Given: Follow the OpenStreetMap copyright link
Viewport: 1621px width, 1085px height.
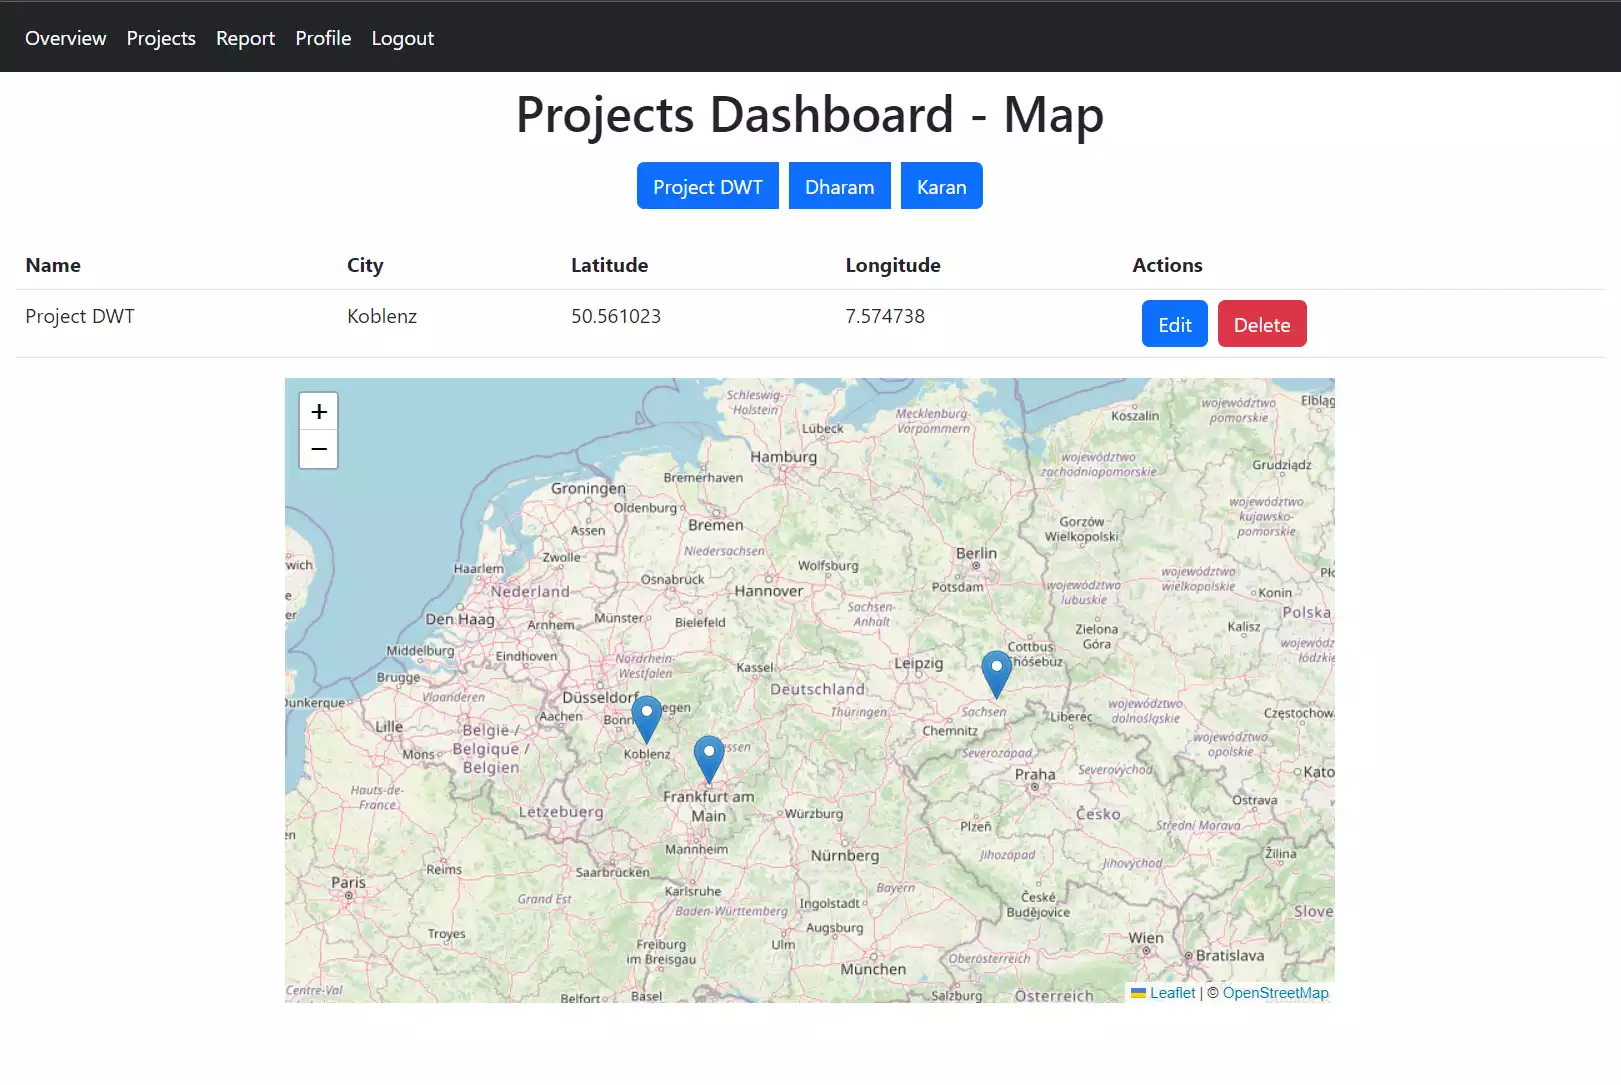Looking at the screenshot, I should point(1275,993).
